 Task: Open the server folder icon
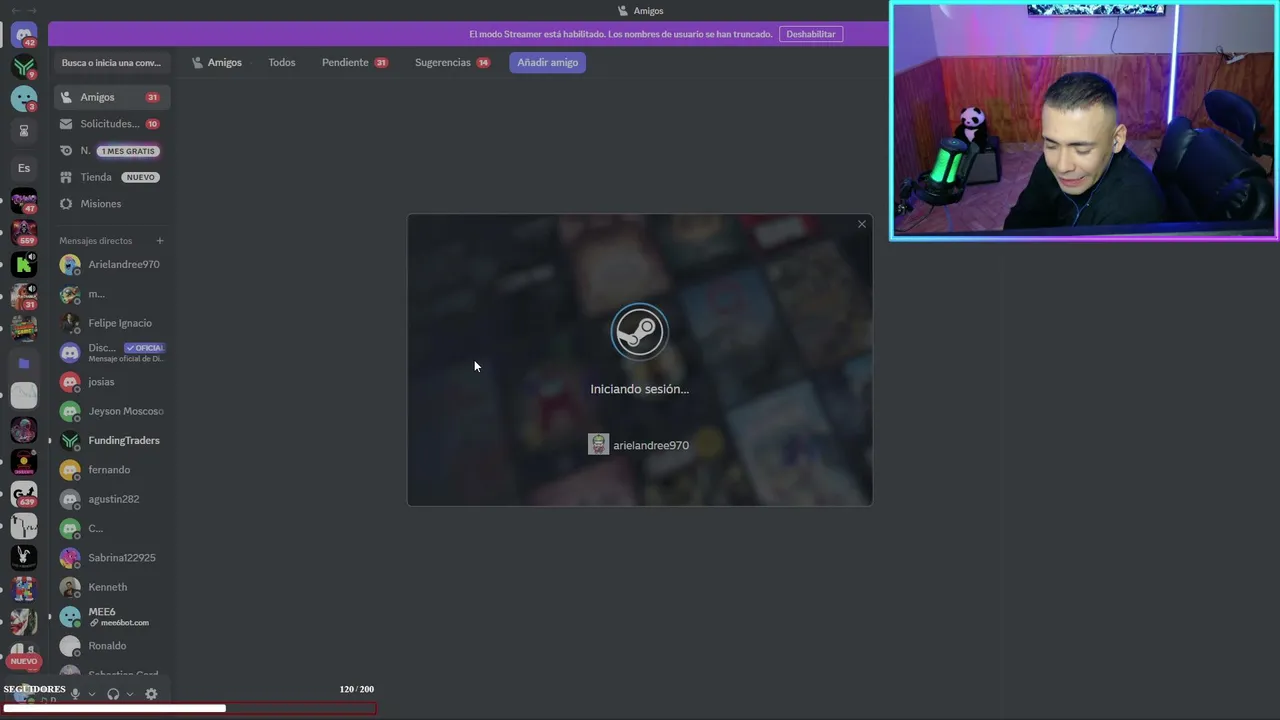(x=24, y=363)
